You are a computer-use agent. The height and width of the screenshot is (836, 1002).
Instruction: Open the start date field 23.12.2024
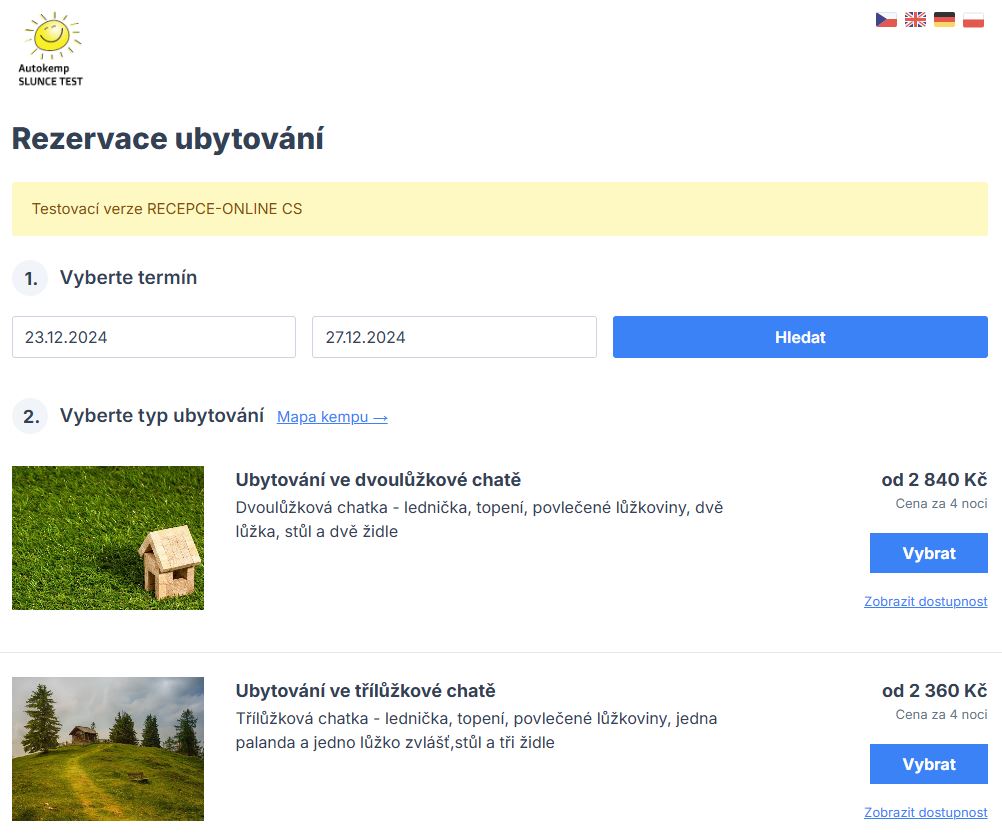point(154,337)
